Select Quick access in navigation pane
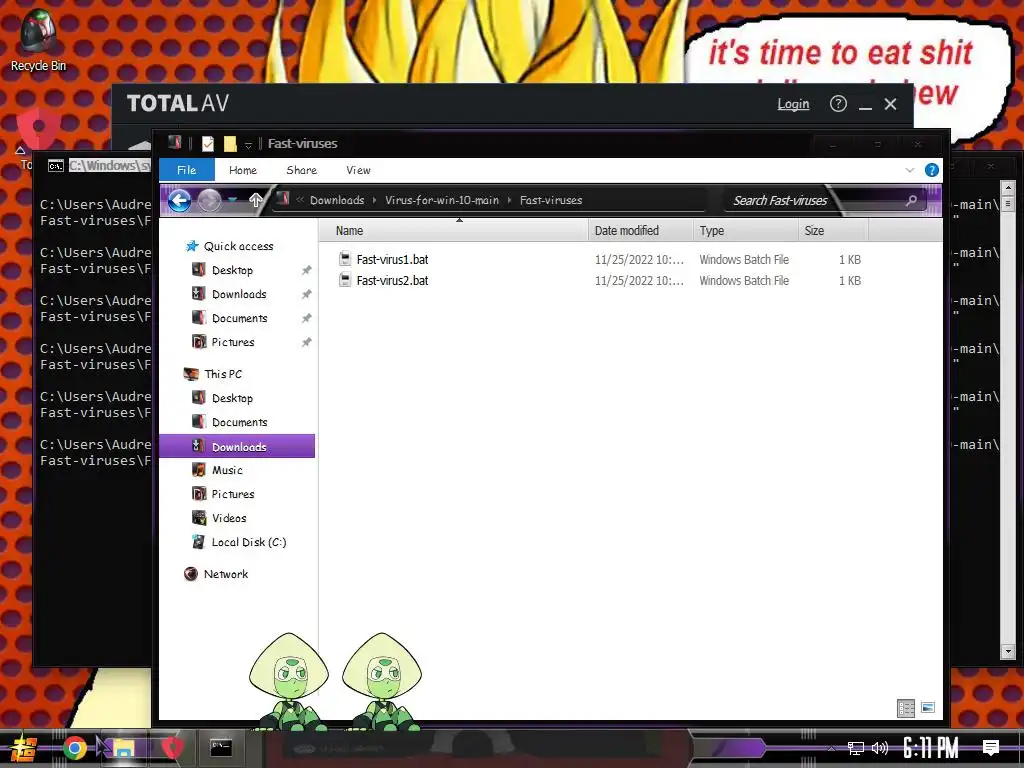The image size is (1024, 768). [238, 246]
